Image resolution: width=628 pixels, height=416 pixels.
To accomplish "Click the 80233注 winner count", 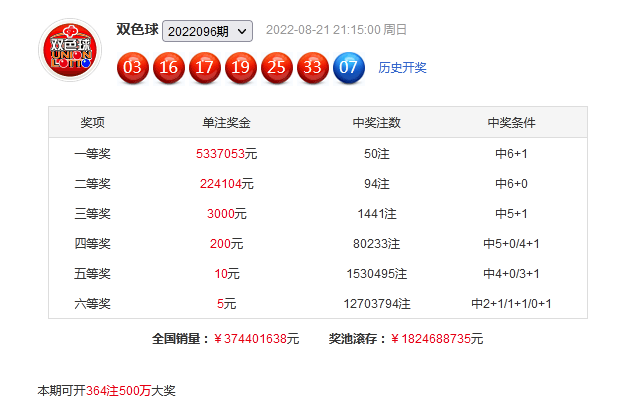I will [x=376, y=244].
